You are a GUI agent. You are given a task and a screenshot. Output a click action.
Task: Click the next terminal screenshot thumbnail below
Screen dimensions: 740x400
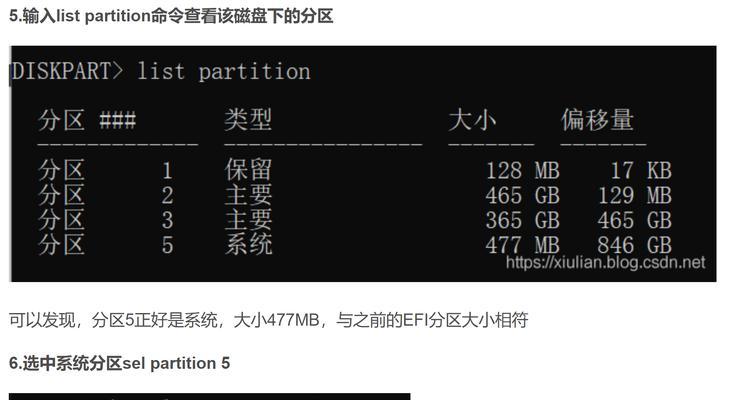click(210, 396)
